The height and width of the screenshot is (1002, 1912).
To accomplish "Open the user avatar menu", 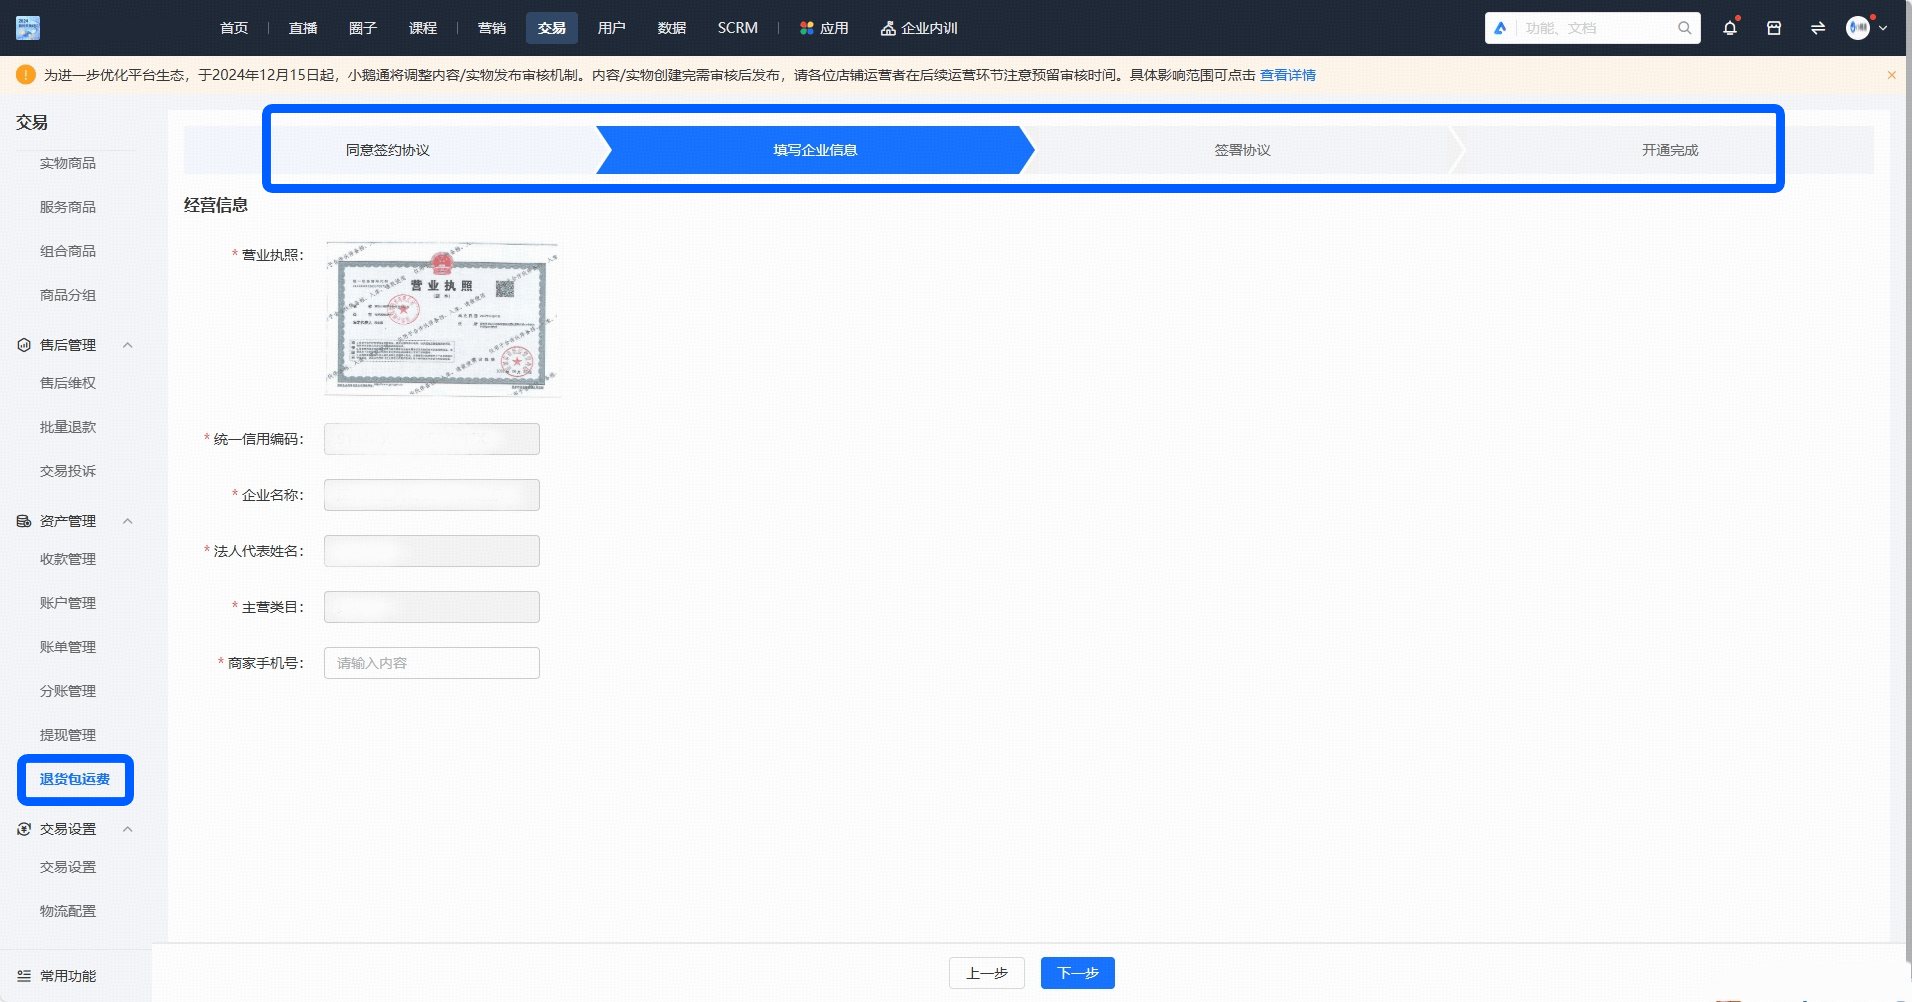I will 1858,28.
